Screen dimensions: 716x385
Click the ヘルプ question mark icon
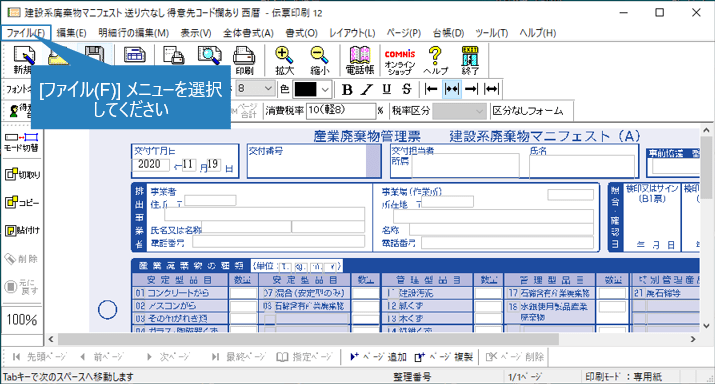tap(435, 60)
